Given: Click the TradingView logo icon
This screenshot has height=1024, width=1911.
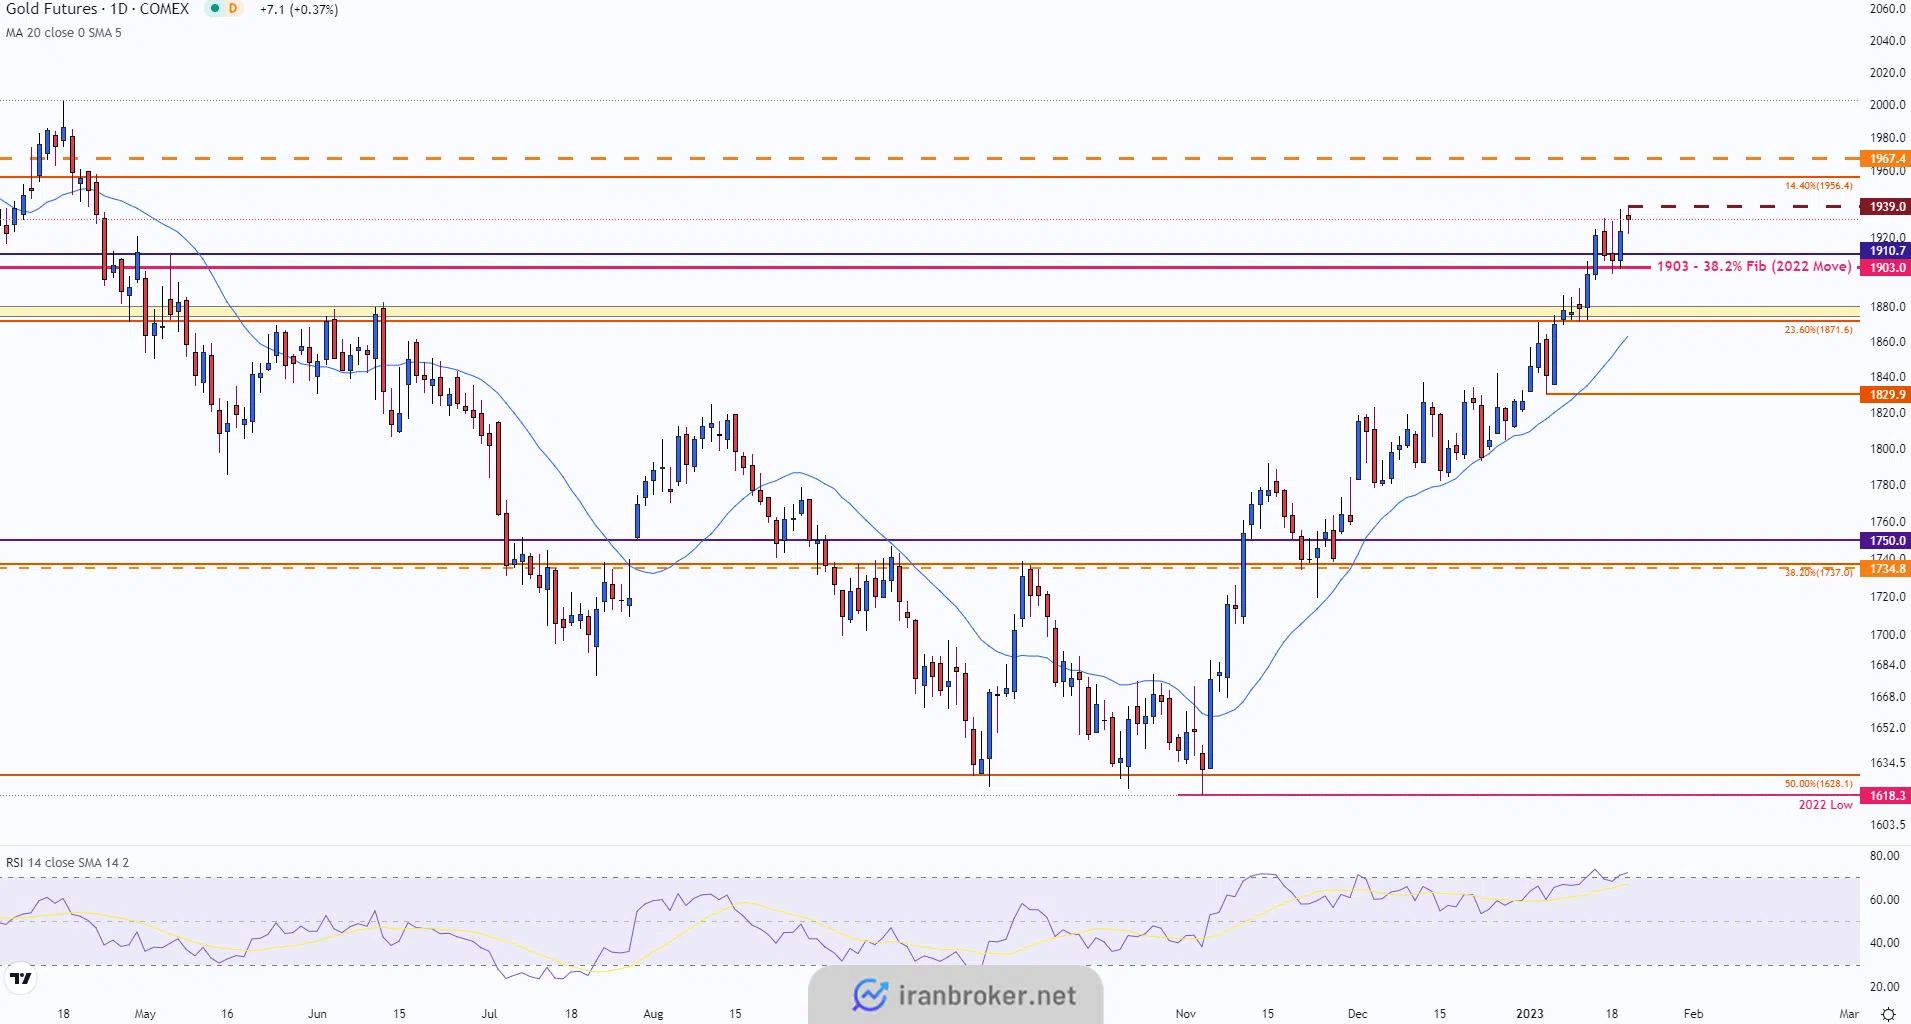Looking at the screenshot, I should pyautogui.click(x=21, y=978).
